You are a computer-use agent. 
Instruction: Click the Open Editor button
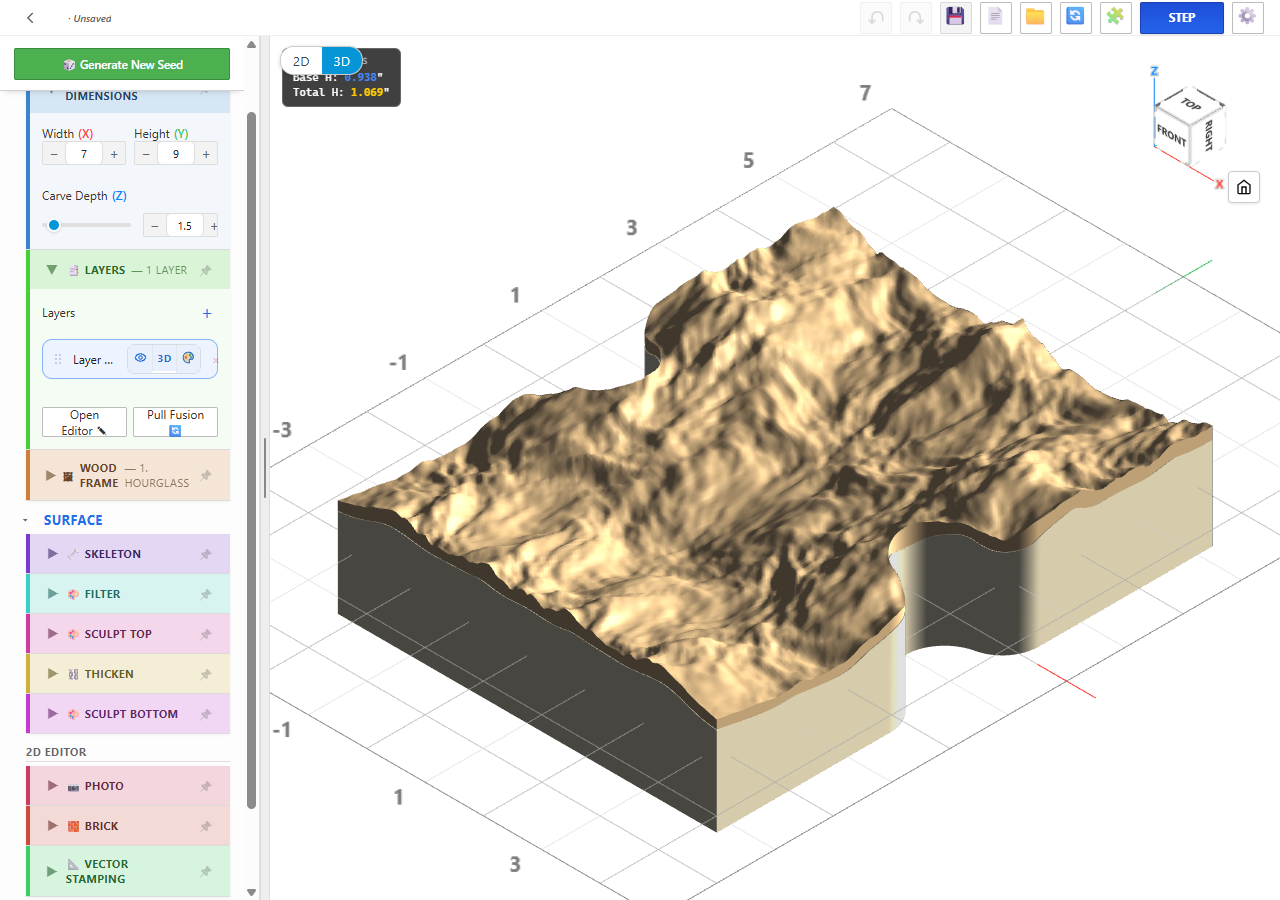click(x=85, y=422)
